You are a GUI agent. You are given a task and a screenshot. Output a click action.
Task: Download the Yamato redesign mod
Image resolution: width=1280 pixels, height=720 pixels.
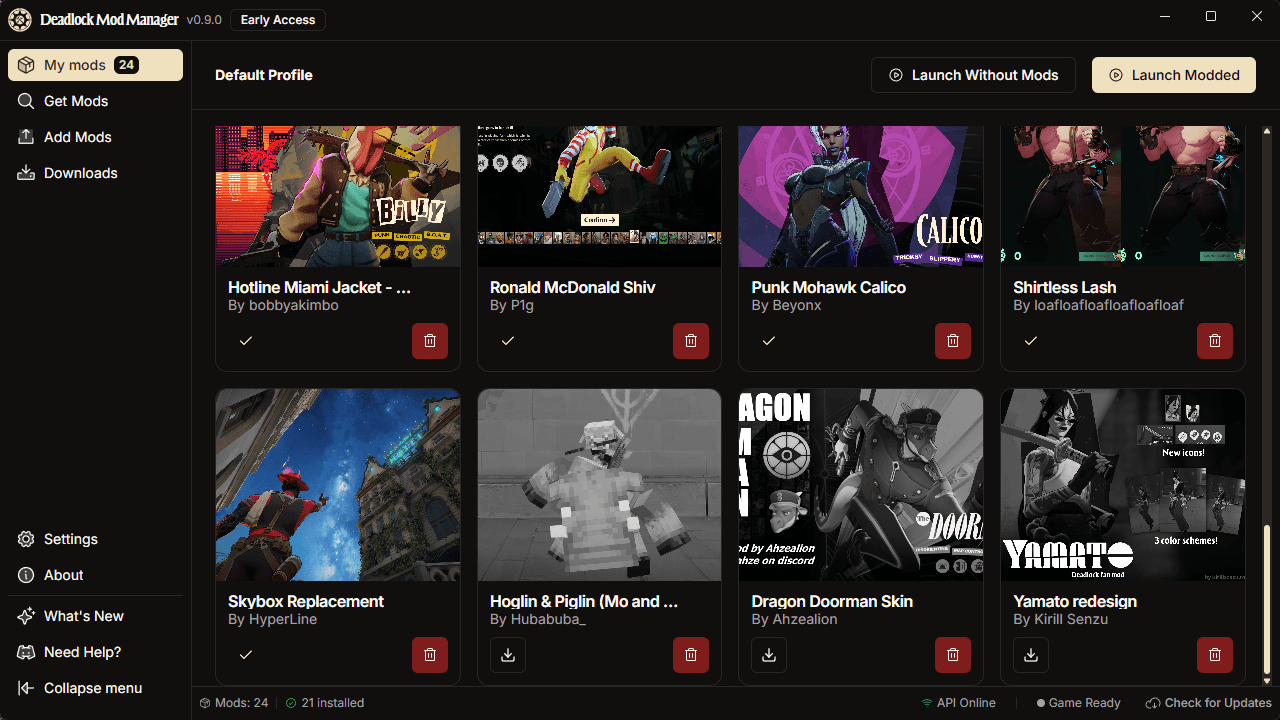click(1031, 655)
